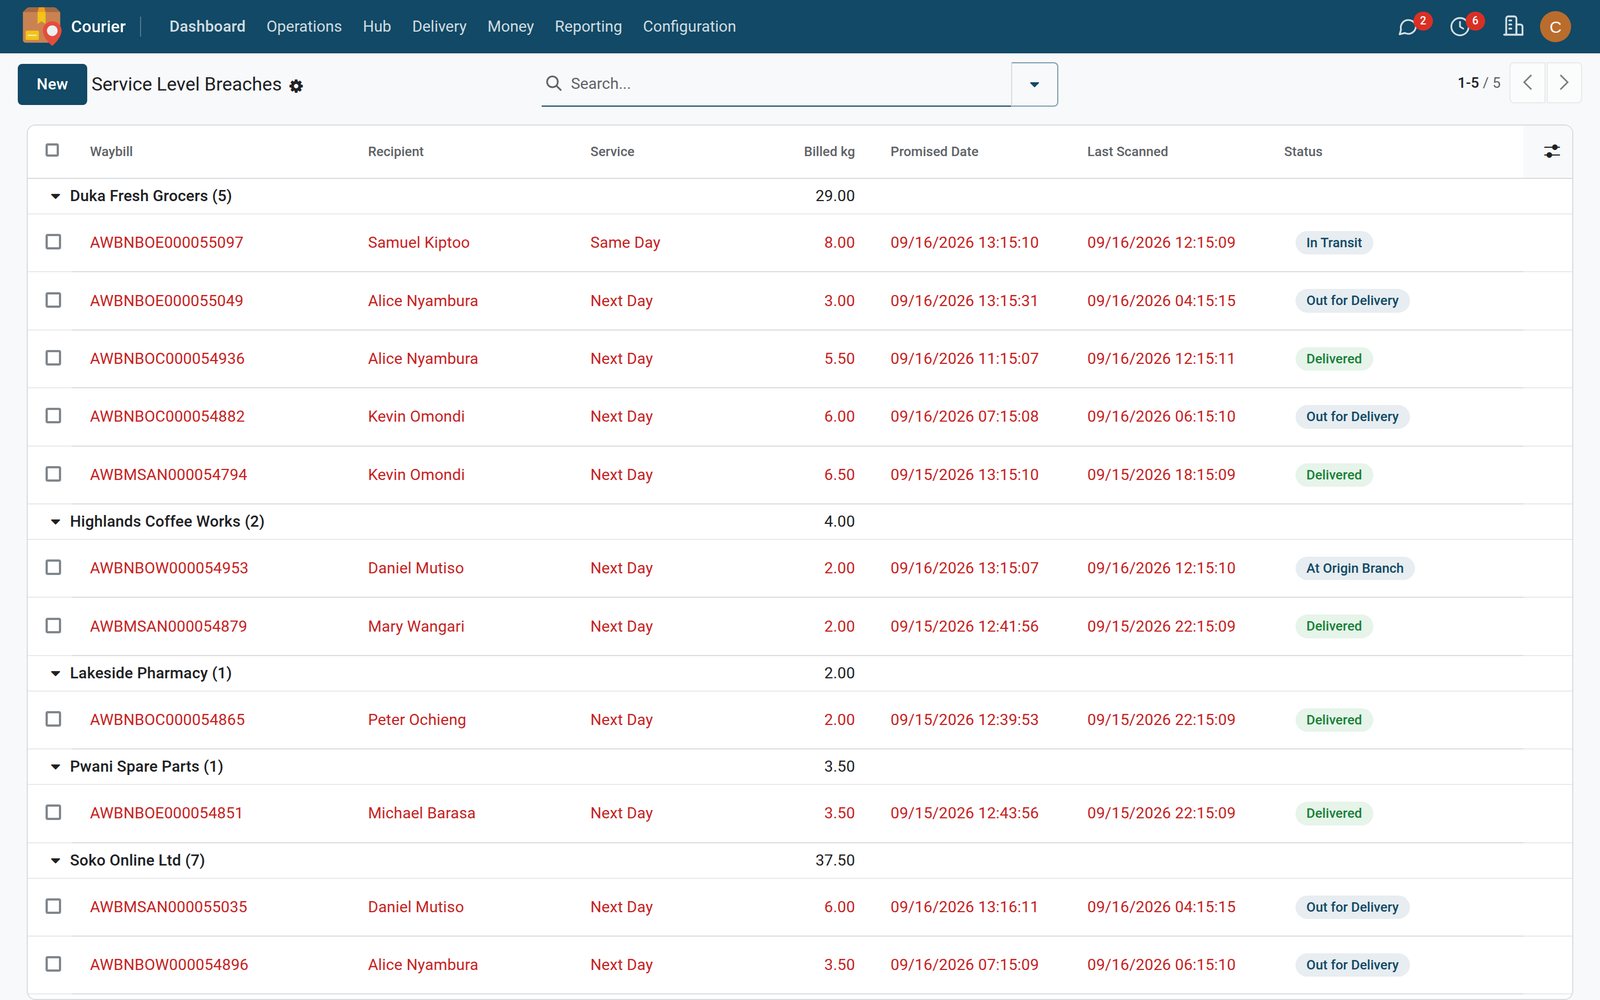Click the Courier brand name
The height and width of the screenshot is (1000, 1600).
(98, 26)
